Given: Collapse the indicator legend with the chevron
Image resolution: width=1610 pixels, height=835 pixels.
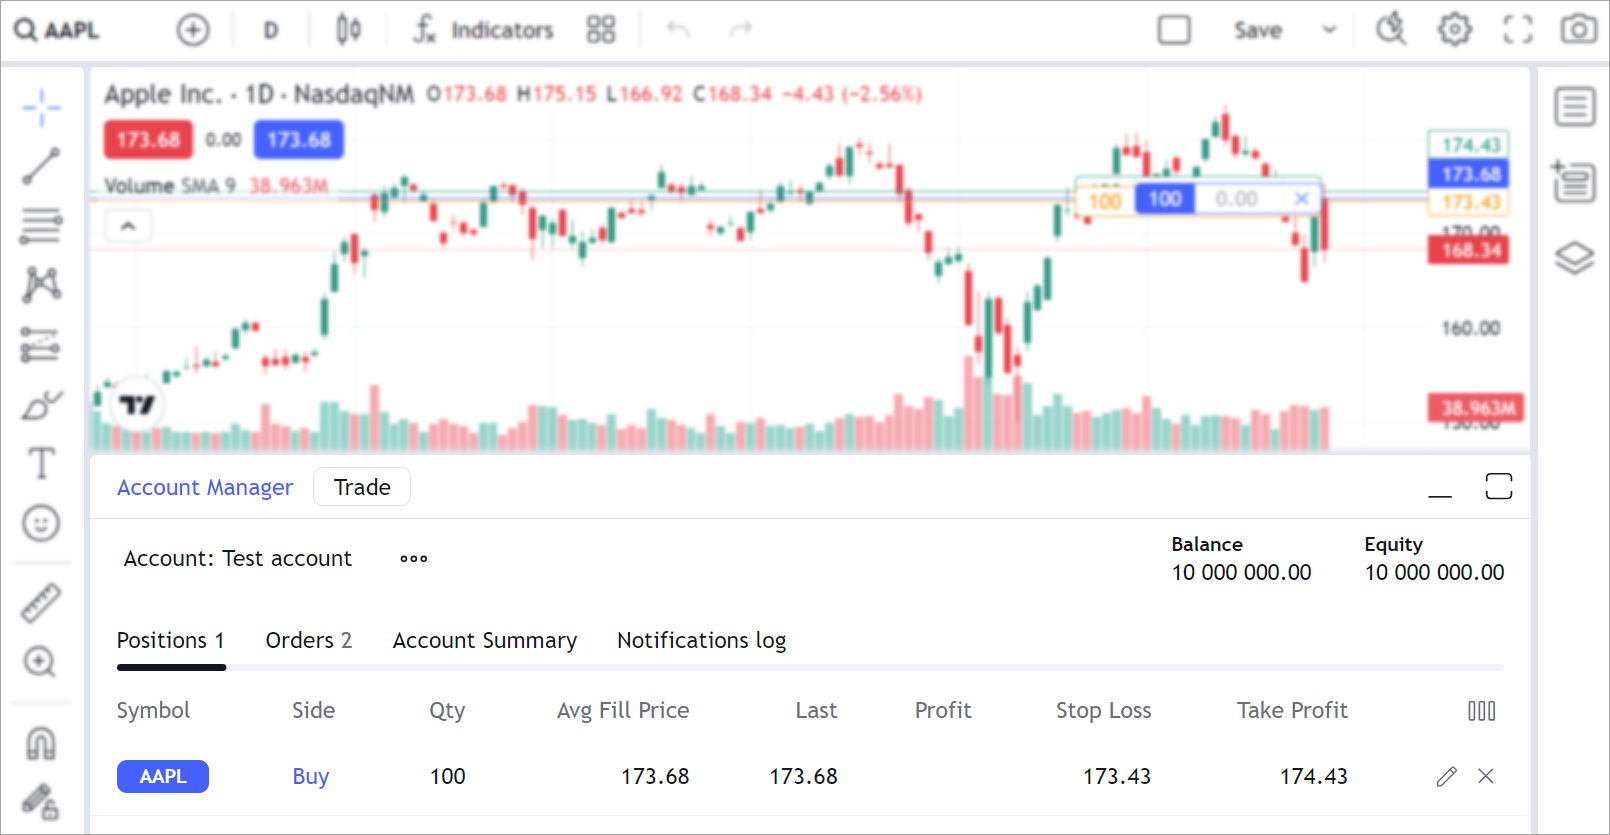Looking at the screenshot, I should 128,226.
